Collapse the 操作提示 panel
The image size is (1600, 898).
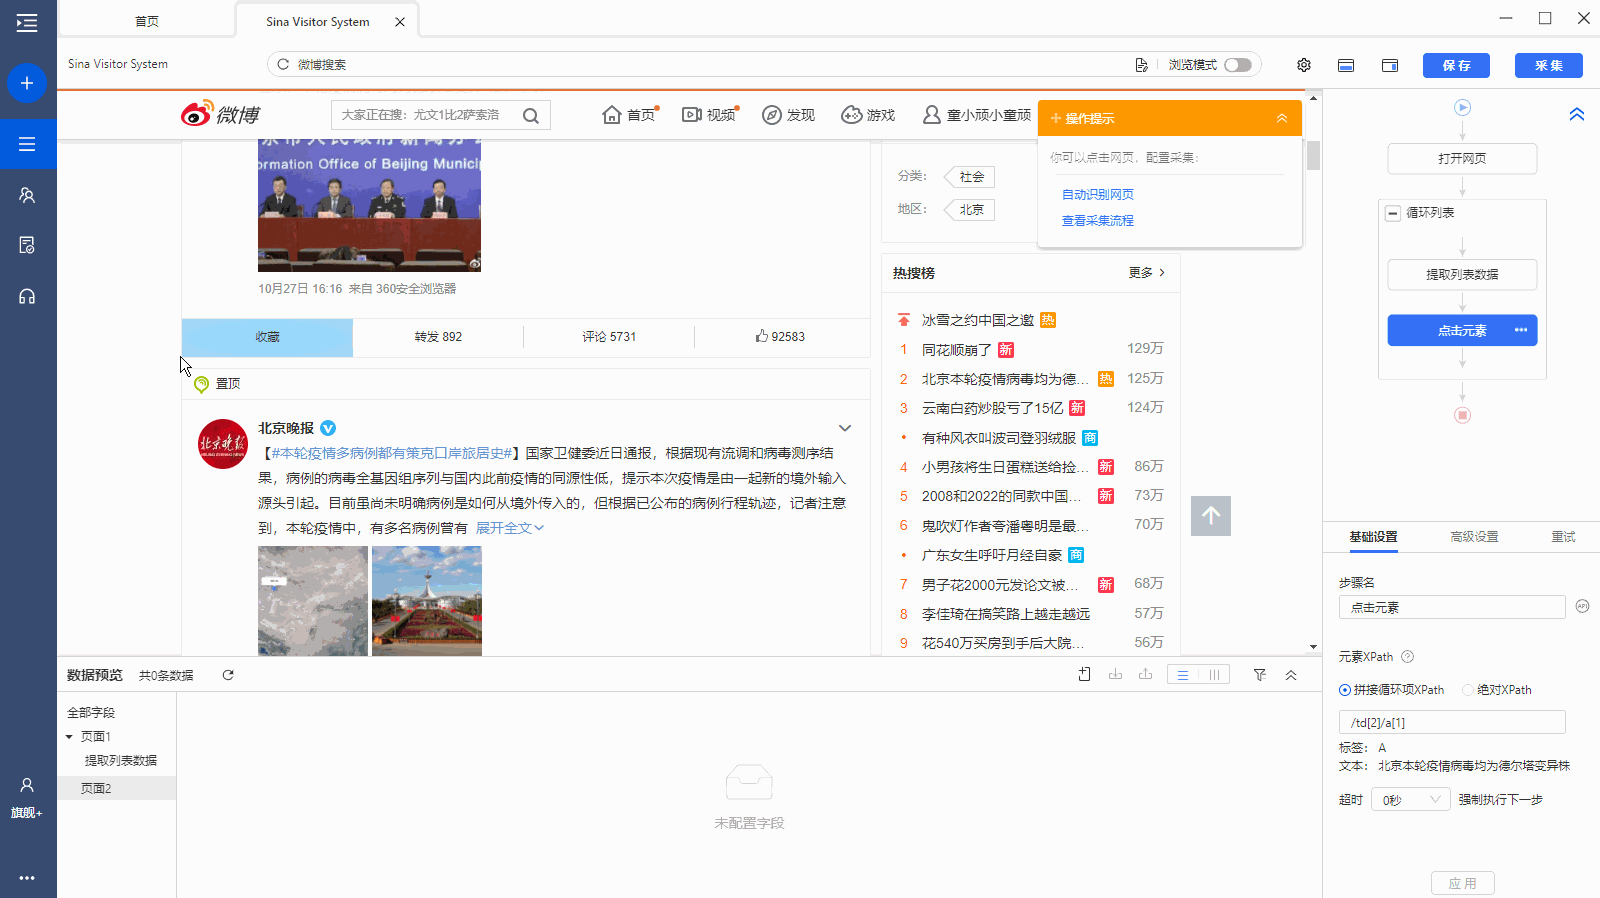[1281, 118]
